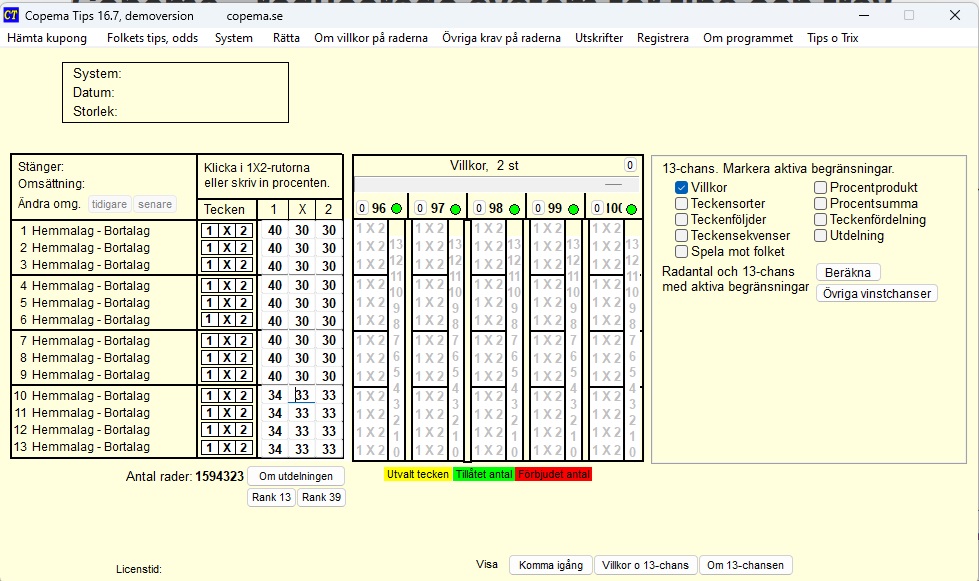The image size is (979, 581).
Task: Select sign 2 for match 13
Action: click(243, 448)
